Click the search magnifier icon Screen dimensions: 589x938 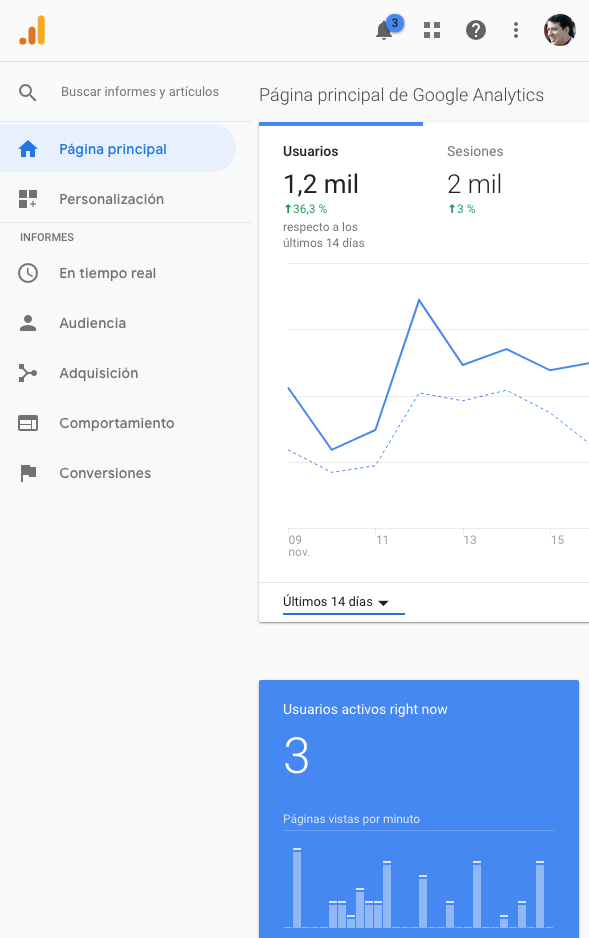28,92
